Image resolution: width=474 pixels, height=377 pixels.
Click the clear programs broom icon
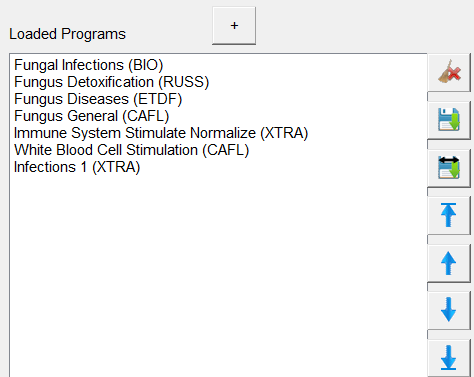[449, 72]
